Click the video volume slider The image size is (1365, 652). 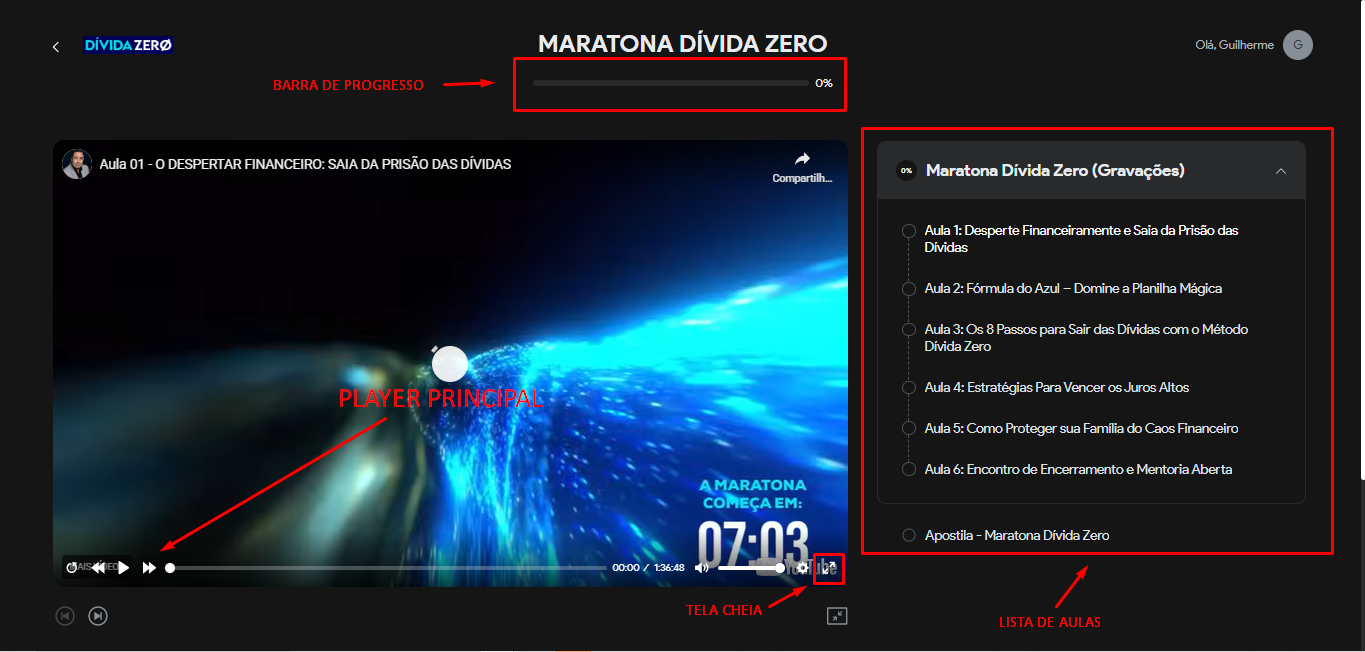point(750,568)
